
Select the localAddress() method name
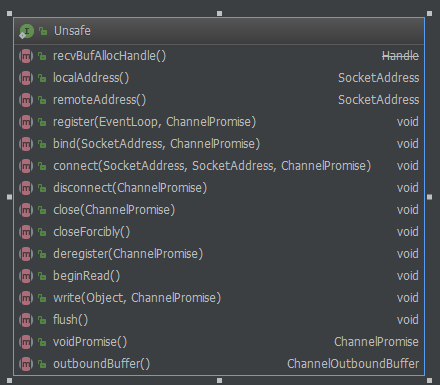pos(91,78)
